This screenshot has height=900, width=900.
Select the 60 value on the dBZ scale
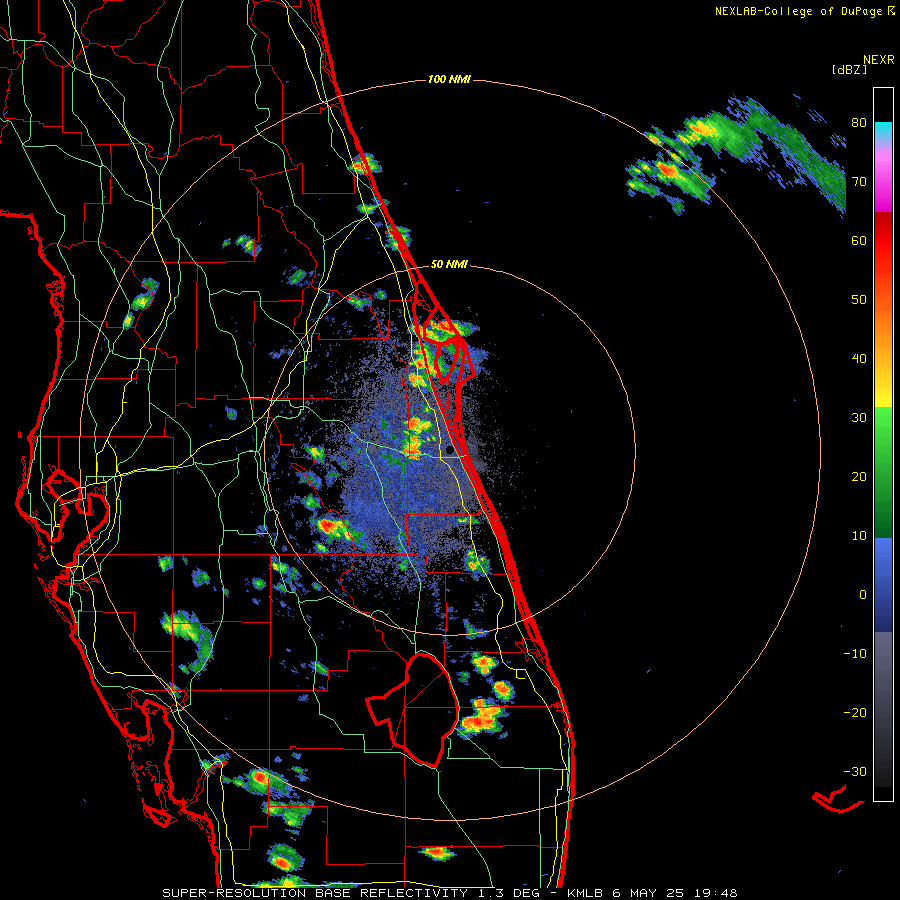859,240
